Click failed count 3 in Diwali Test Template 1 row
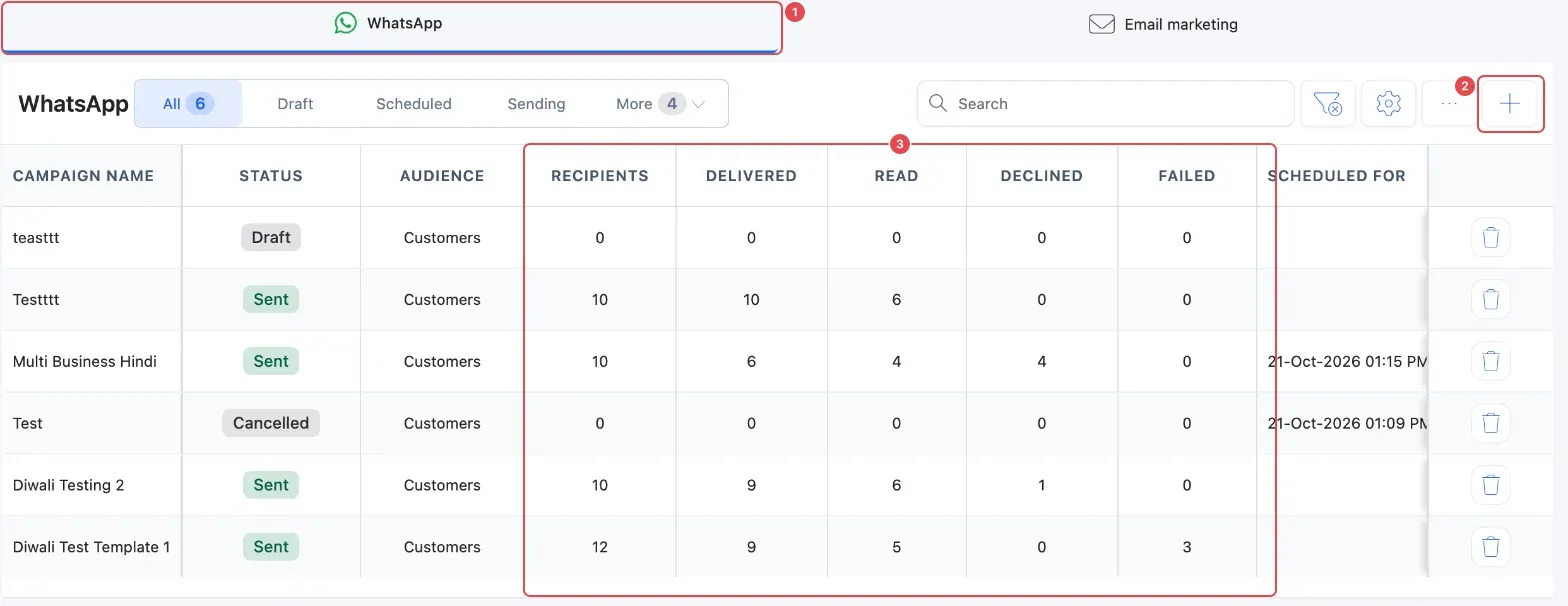 pos(1187,547)
